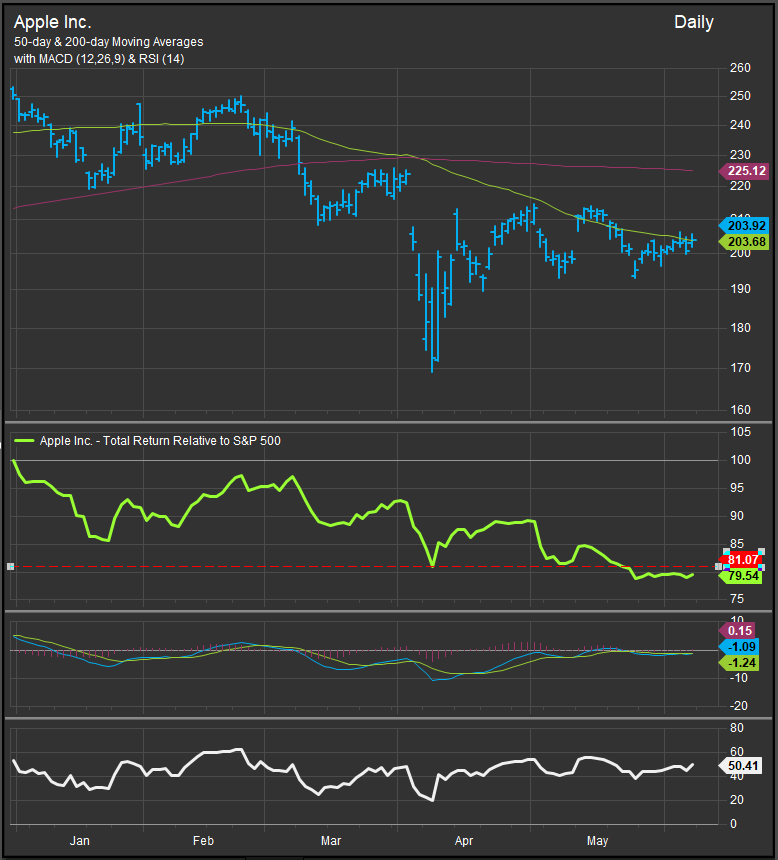Click the 260 price axis label
The height and width of the screenshot is (860, 778).
pyautogui.click(x=740, y=68)
